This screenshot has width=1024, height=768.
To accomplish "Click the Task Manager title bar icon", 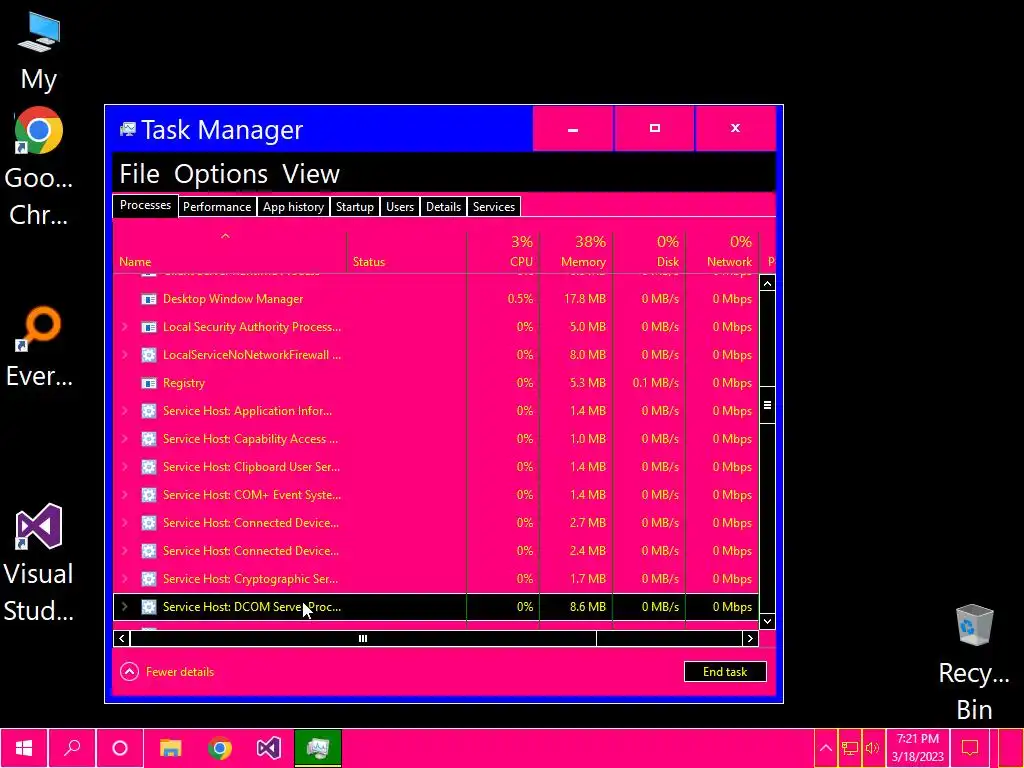I will (x=127, y=129).
